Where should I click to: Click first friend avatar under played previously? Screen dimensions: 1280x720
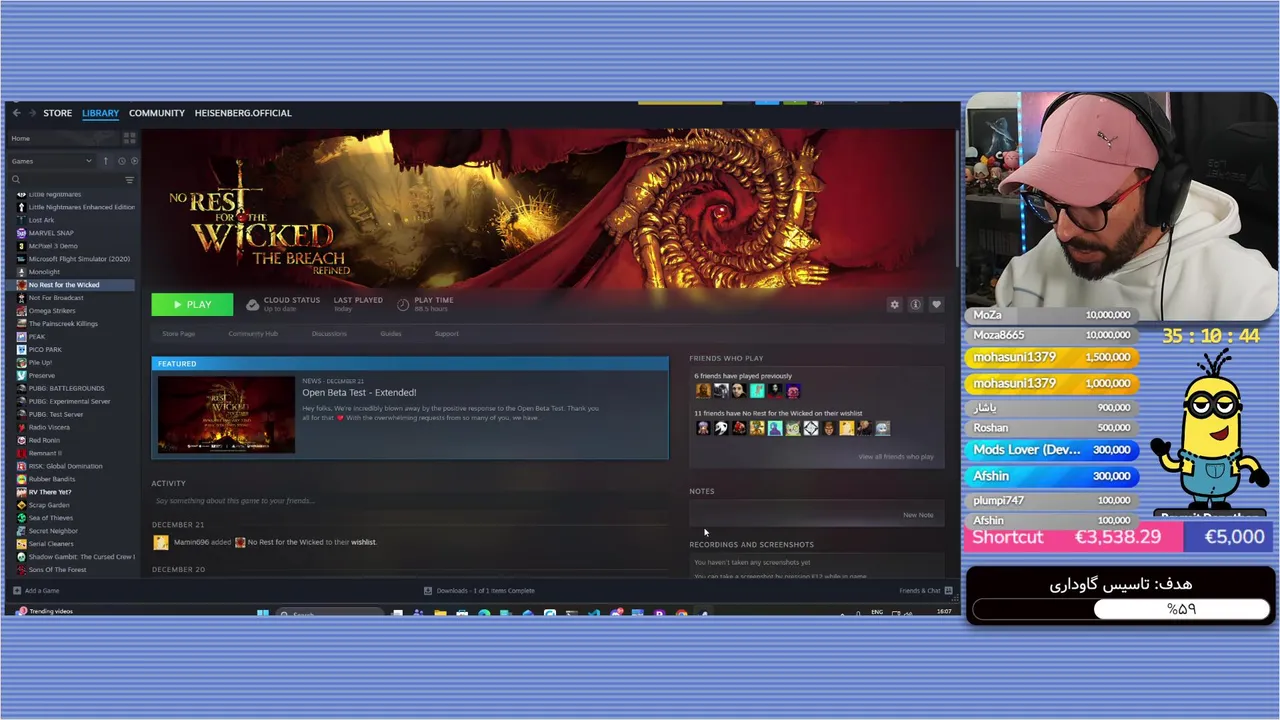703,391
